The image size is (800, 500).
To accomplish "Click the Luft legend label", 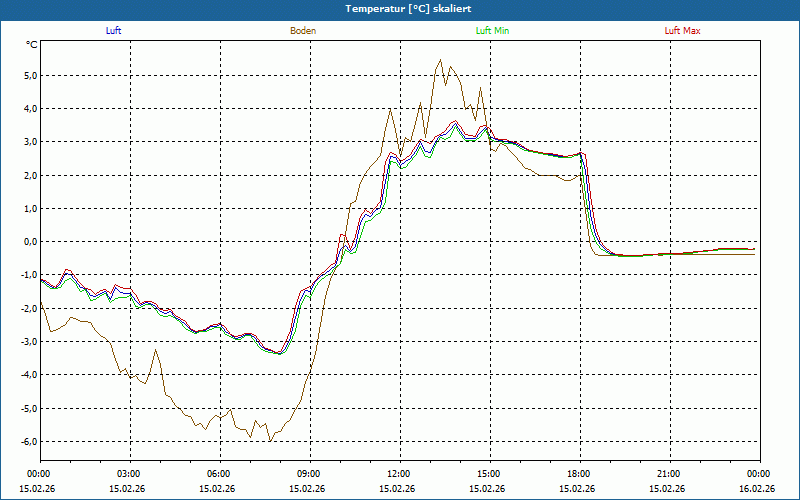I will [113, 31].
